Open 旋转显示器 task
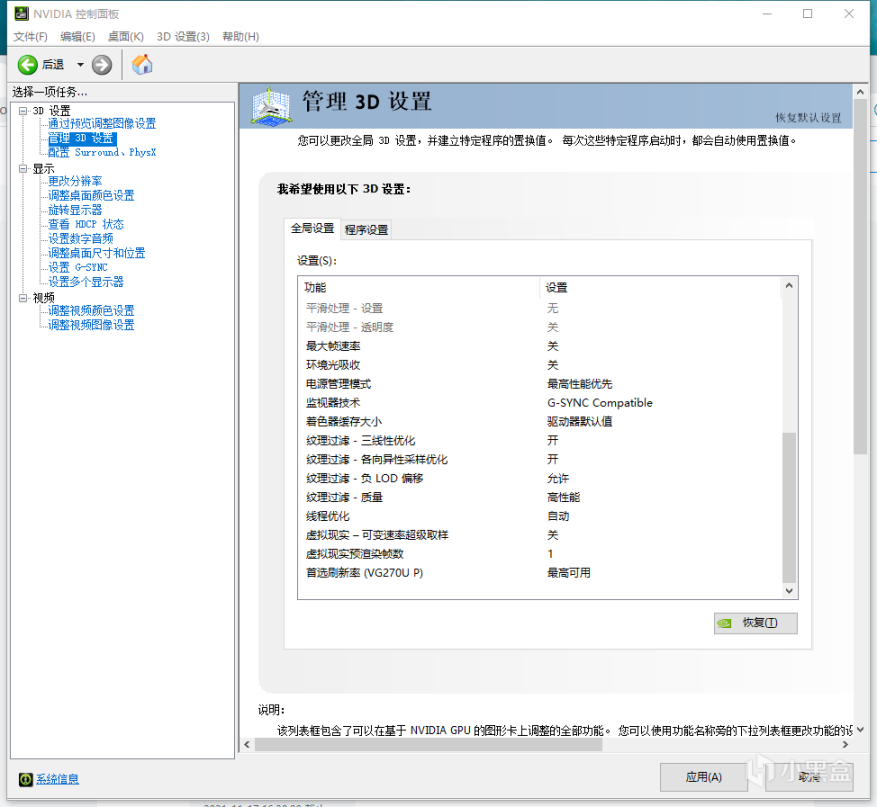The image size is (877, 807). coord(75,210)
